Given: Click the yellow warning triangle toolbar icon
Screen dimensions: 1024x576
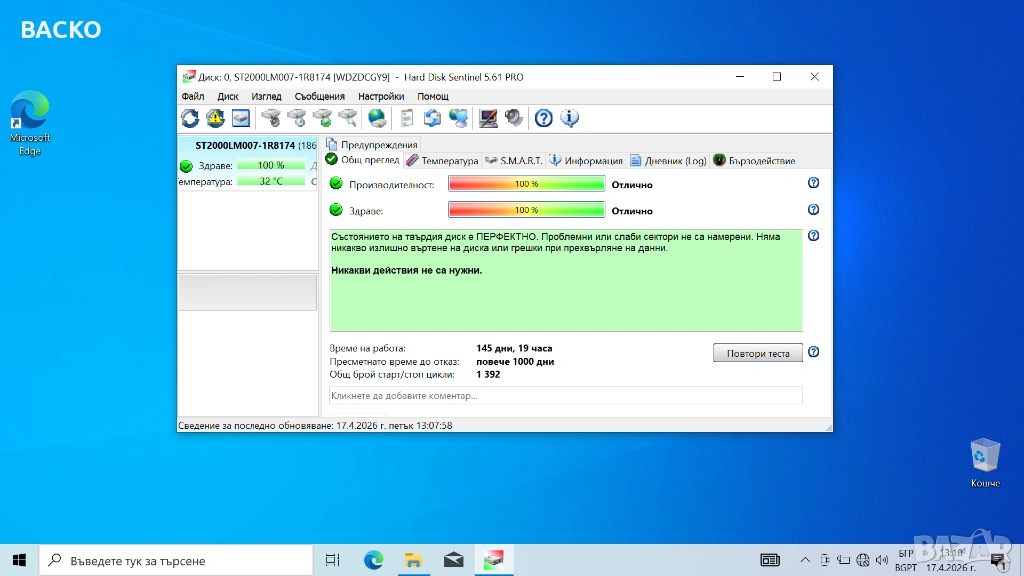Looking at the screenshot, I should click(215, 118).
